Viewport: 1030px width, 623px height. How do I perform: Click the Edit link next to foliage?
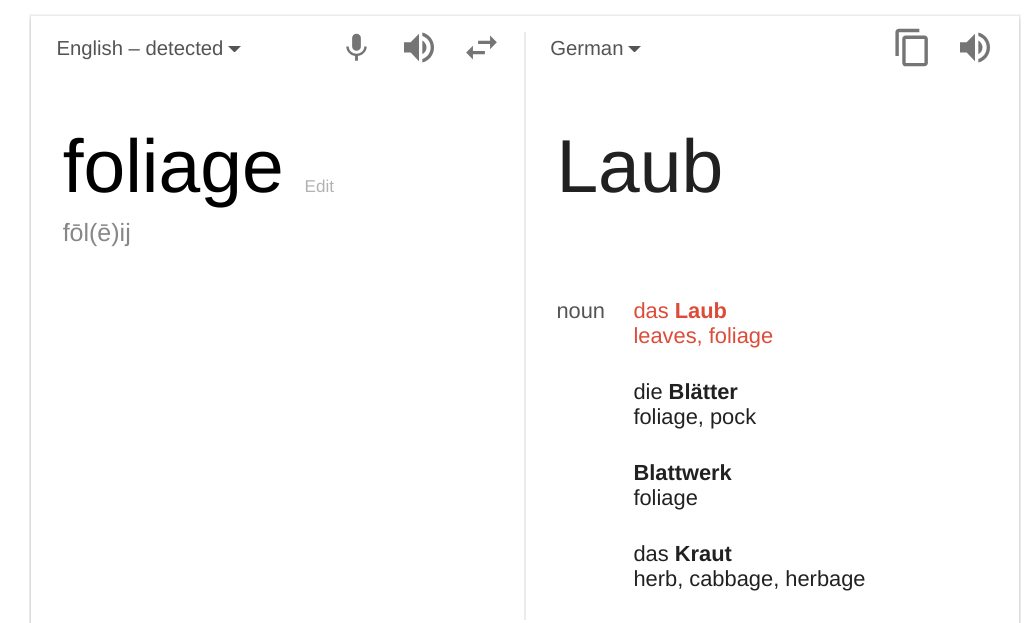click(x=319, y=187)
